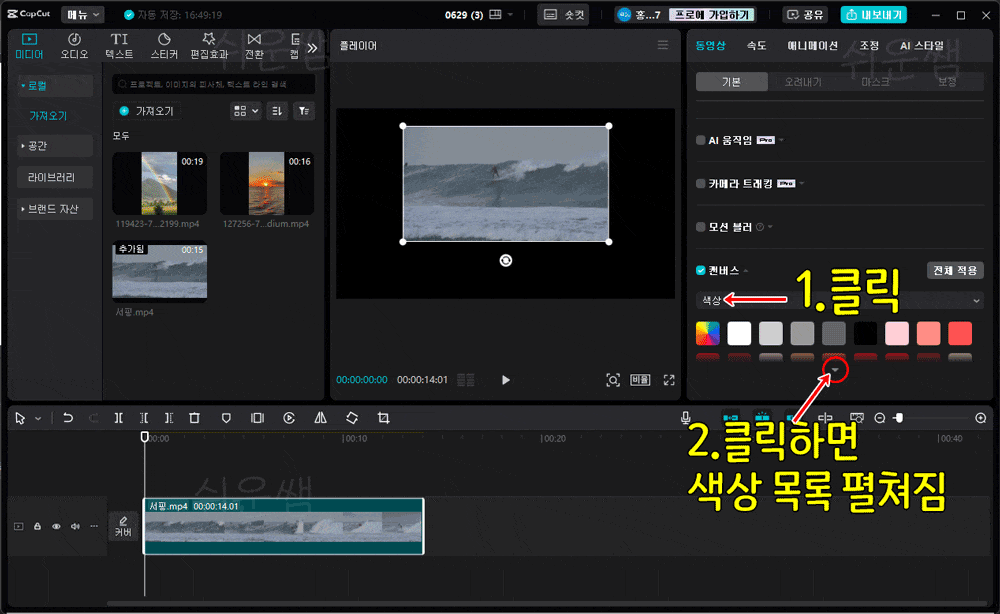Open the 텍스트 media tab
The height and width of the screenshot is (614, 1000).
[119, 47]
